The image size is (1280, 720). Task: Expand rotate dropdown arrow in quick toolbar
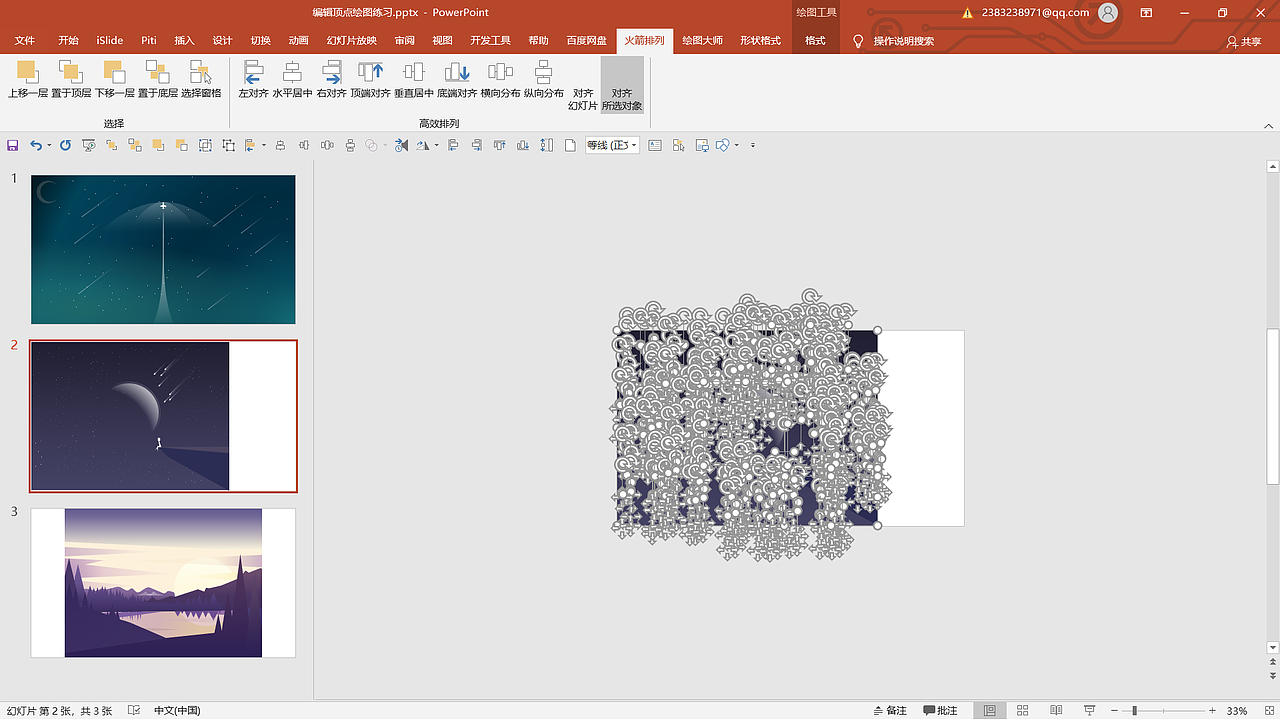tap(436, 145)
